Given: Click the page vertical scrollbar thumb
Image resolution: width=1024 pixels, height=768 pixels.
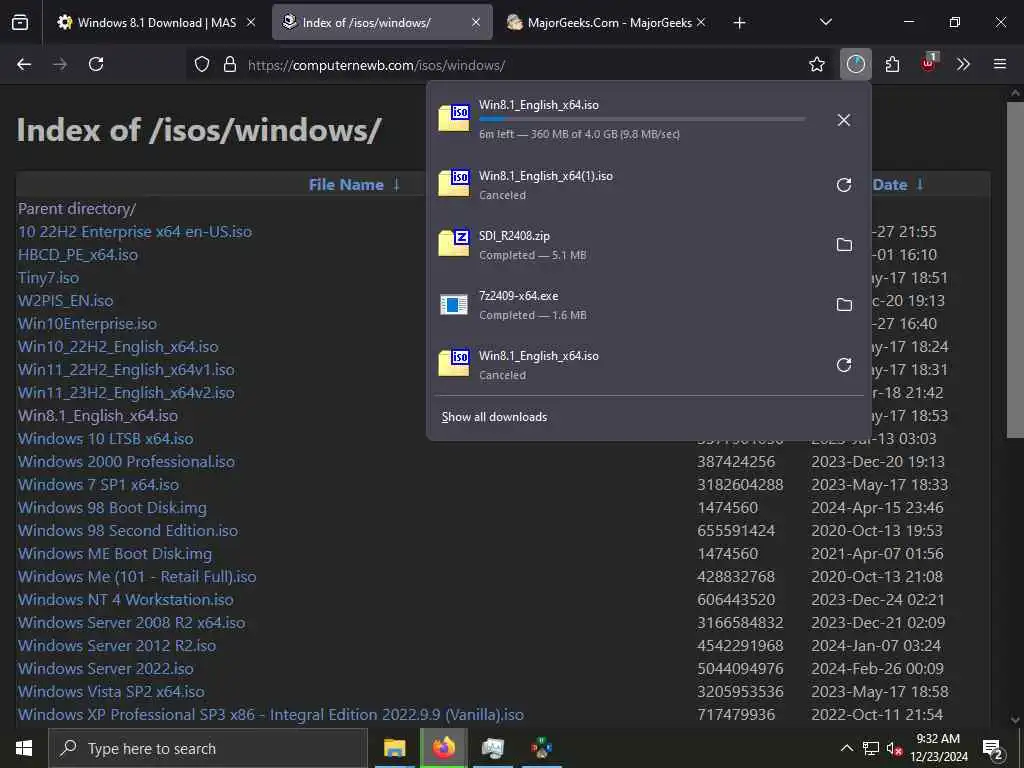Looking at the screenshot, I should pyautogui.click(x=1015, y=270).
